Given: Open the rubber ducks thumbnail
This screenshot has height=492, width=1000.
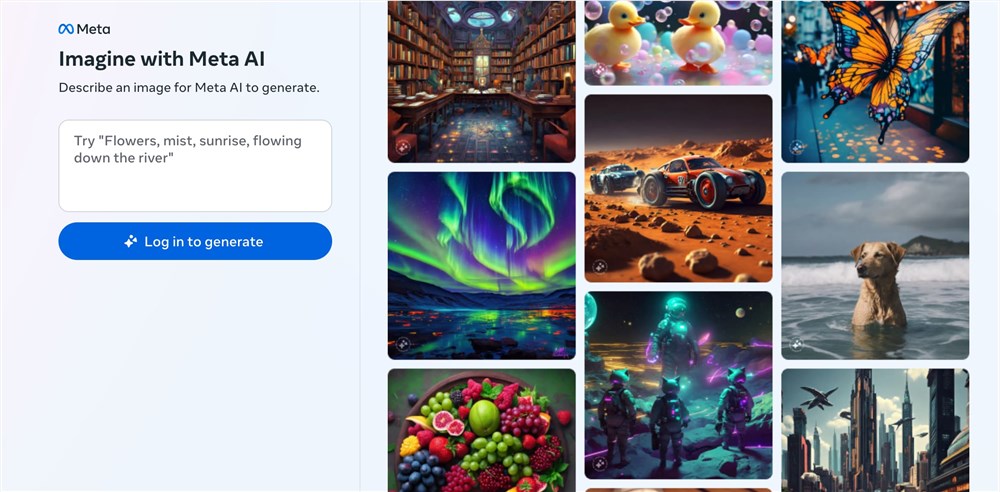Looking at the screenshot, I should pos(679,43).
